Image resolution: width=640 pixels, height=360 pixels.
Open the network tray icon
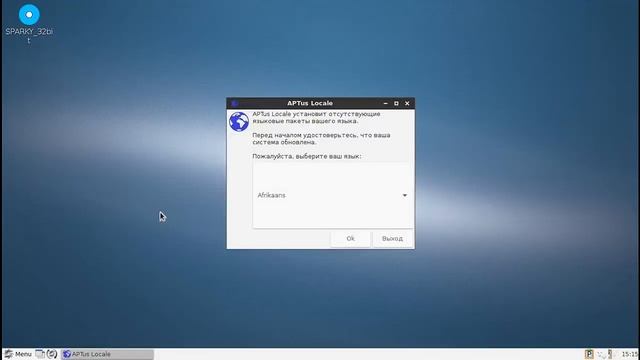(601, 354)
